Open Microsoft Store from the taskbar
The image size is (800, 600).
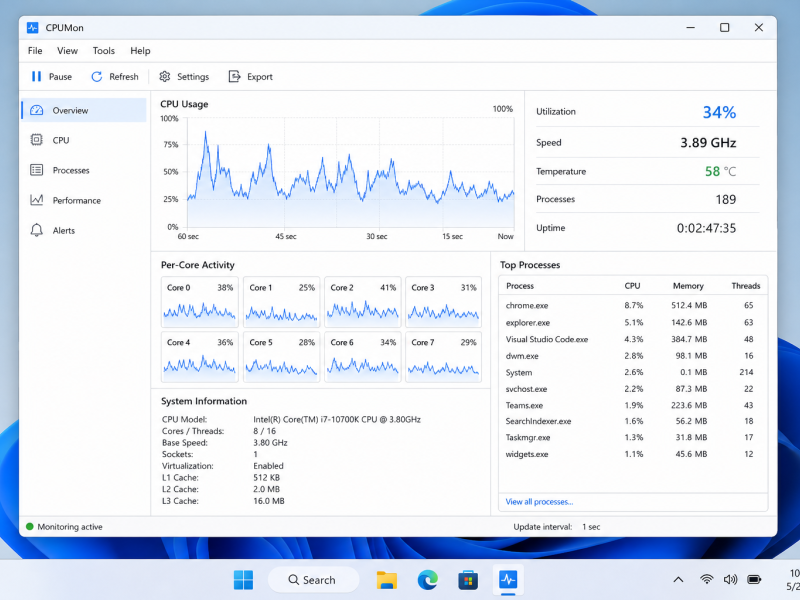468,580
